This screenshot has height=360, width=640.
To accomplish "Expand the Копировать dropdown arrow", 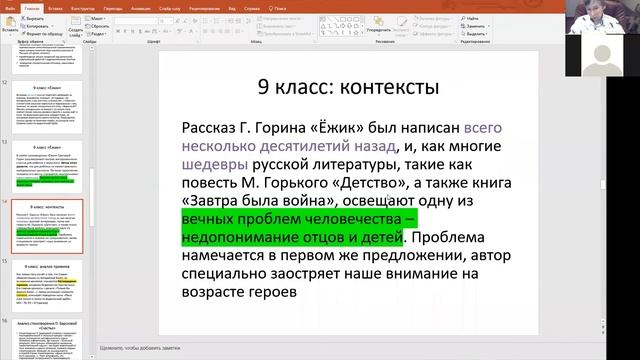I will click(x=52, y=26).
